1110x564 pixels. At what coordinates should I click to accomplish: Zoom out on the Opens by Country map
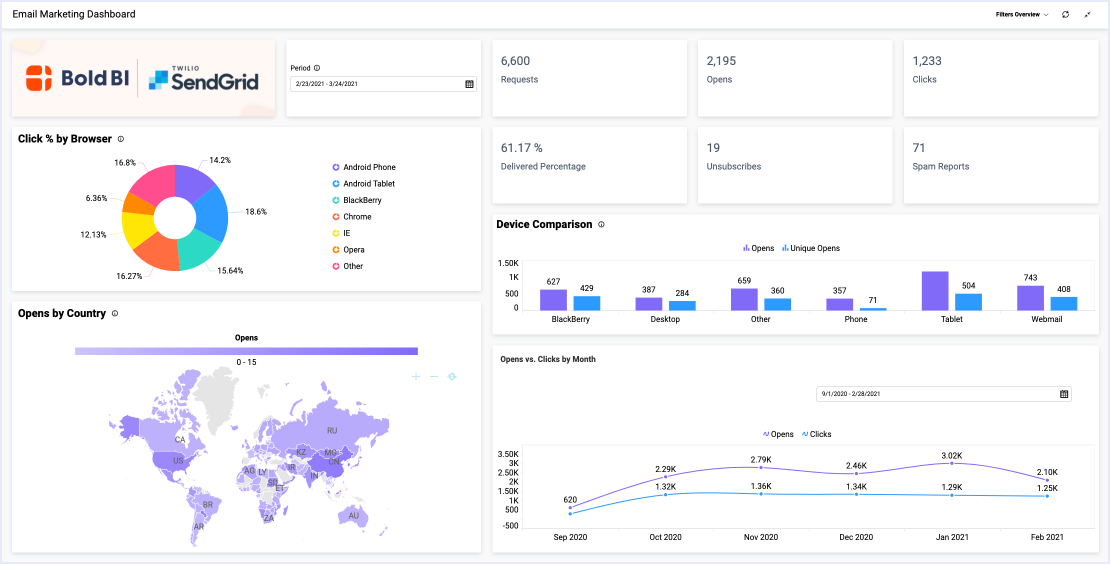[x=434, y=377]
